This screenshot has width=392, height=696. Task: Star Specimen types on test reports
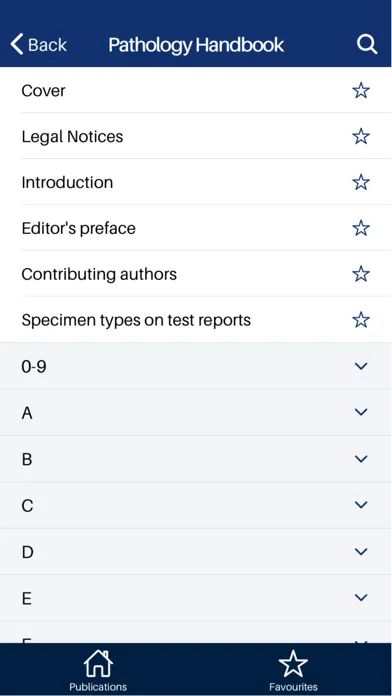[x=361, y=320]
